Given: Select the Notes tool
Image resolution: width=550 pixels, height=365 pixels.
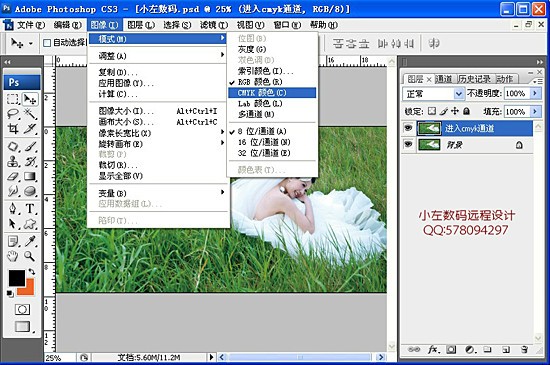Looking at the screenshot, I should click(13, 241).
